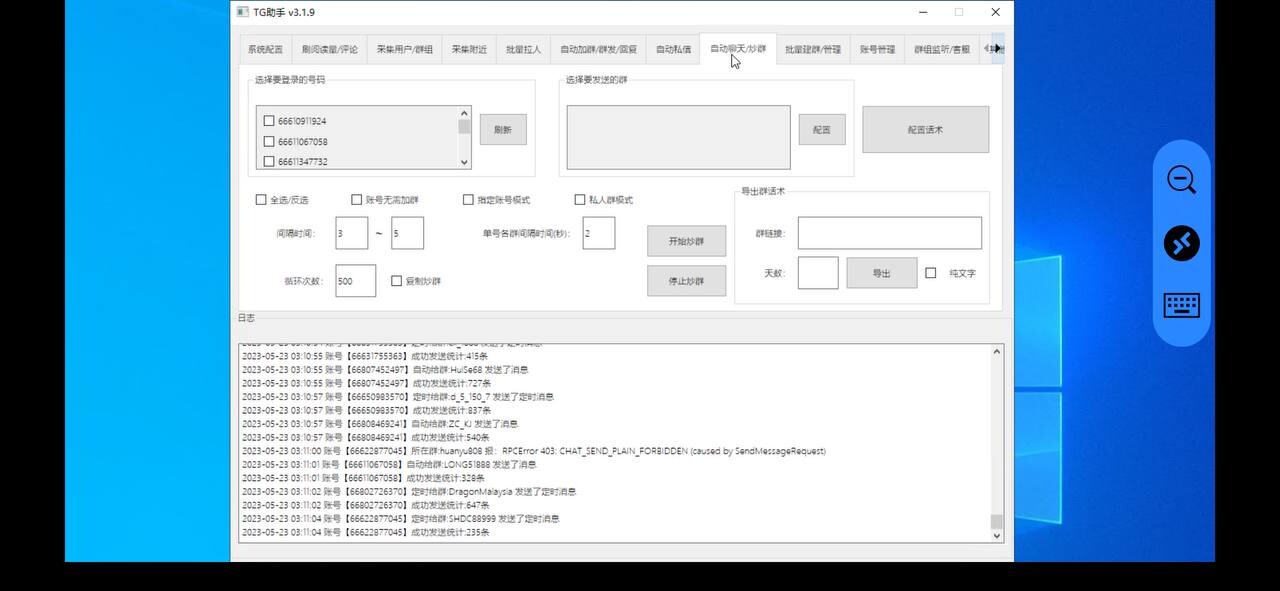Select account 66610911924 in the number list
The height and width of the screenshot is (591, 1280).
tap(268, 119)
